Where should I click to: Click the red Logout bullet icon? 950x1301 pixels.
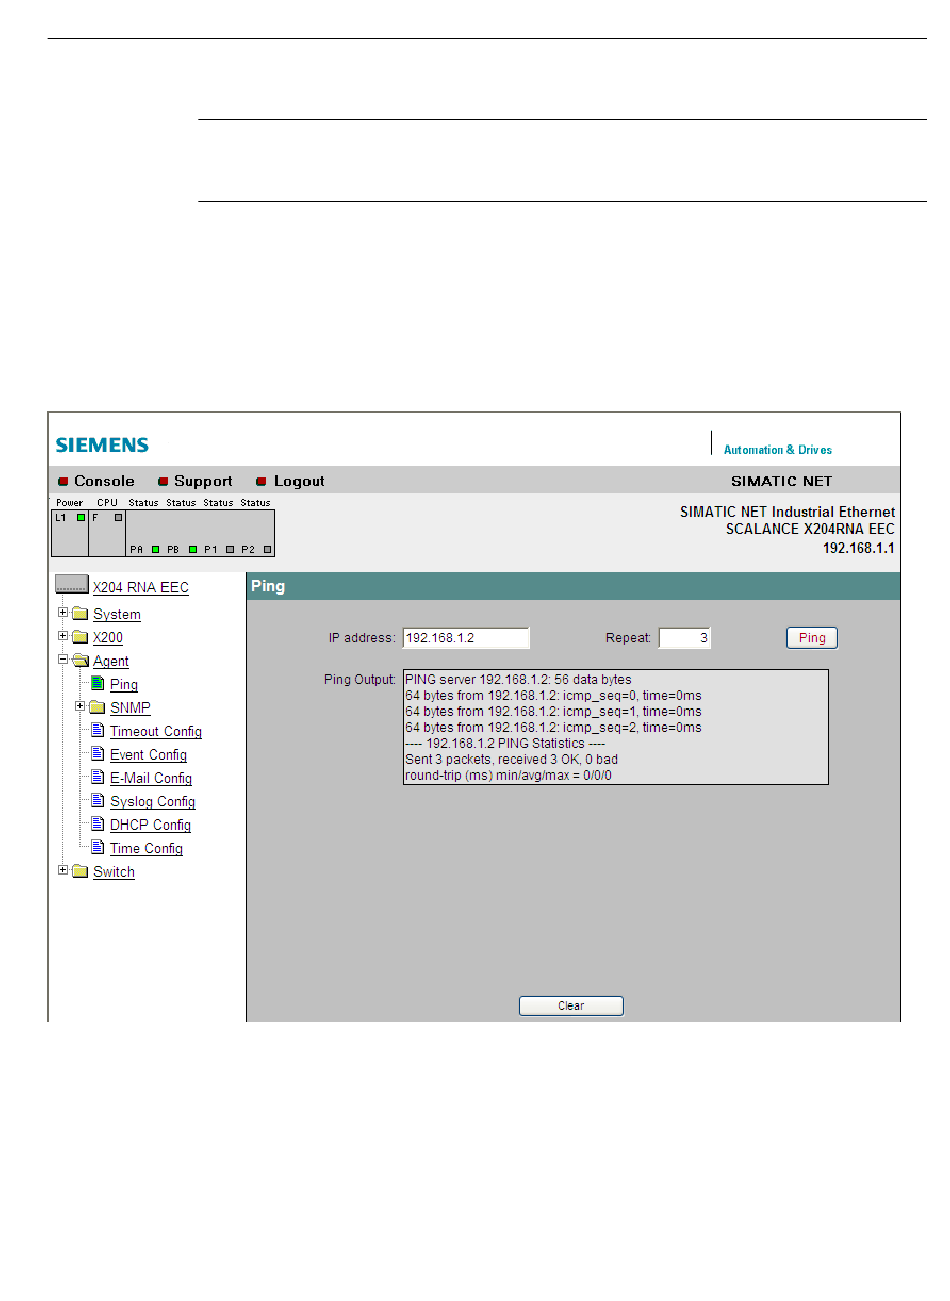(261, 482)
